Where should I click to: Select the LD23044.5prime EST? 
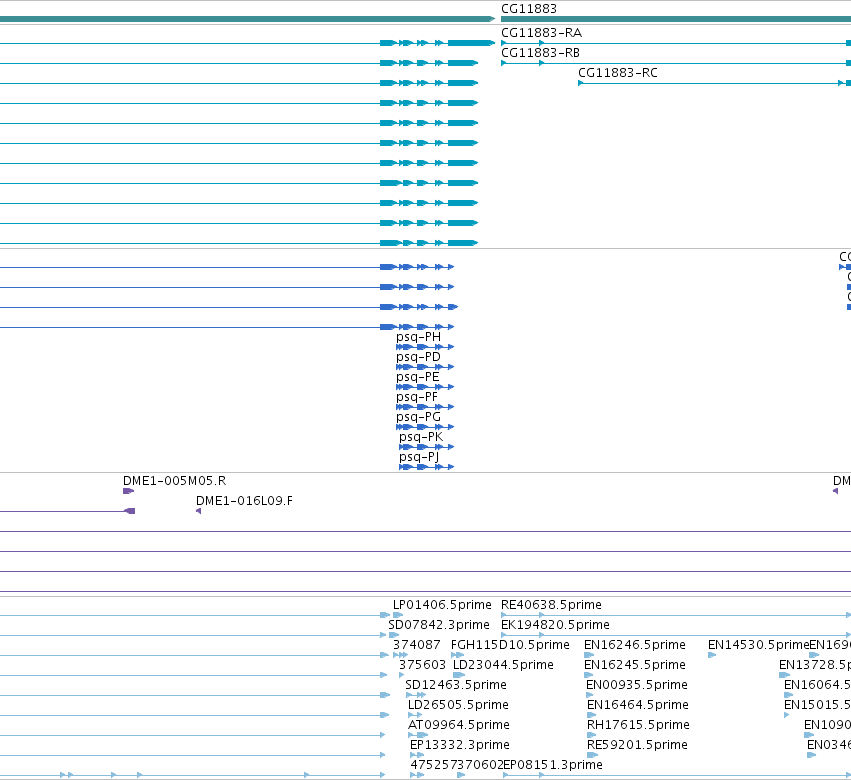503,665
